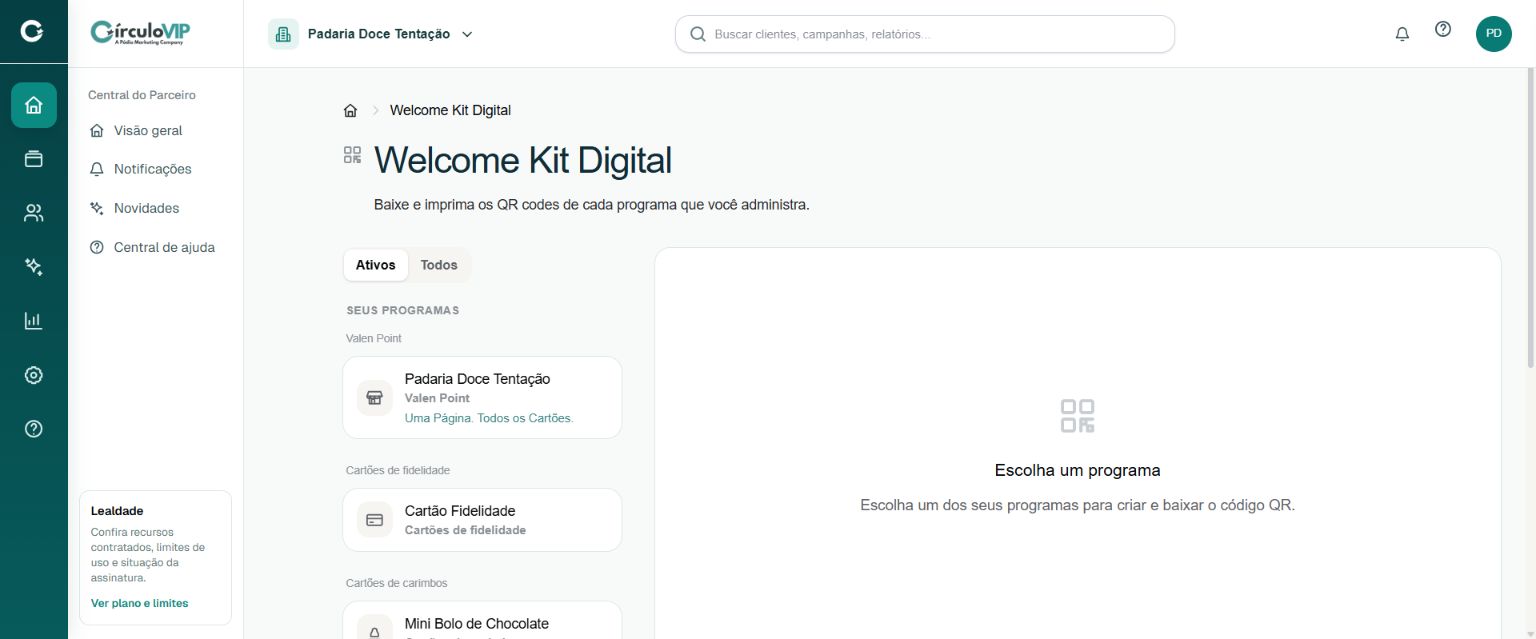Click the Lealdade info card heading
1536x639 pixels.
point(117,511)
